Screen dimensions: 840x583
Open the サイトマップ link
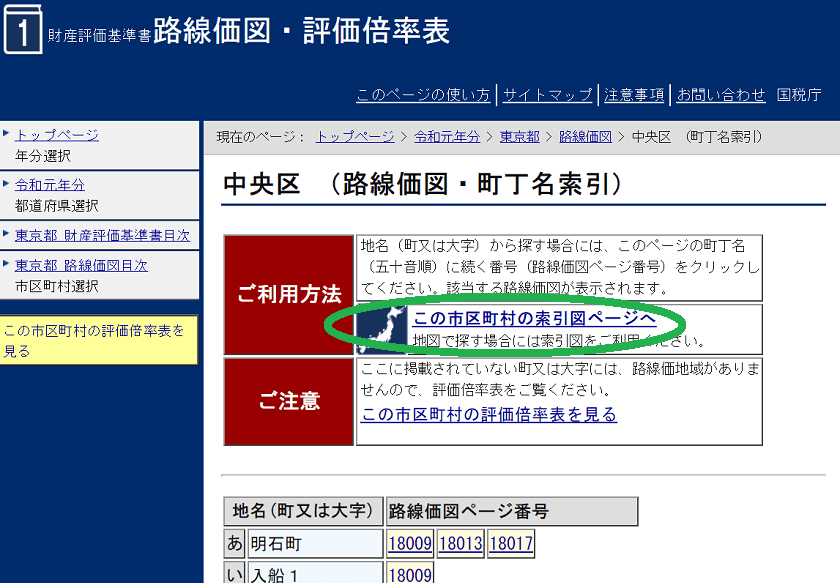[547, 95]
